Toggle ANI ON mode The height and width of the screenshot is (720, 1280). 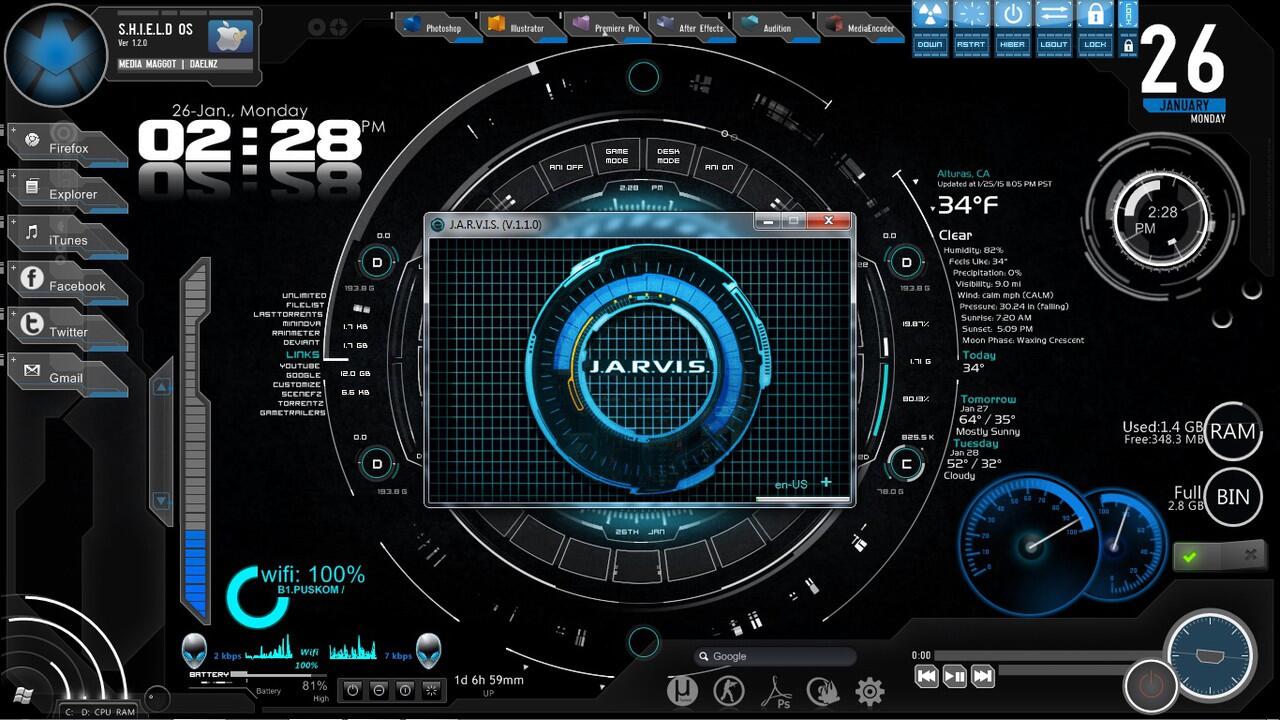tap(719, 167)
